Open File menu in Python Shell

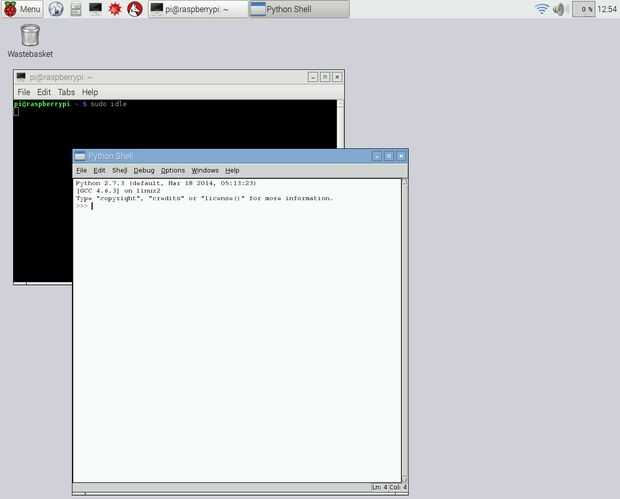pos(81,170)
